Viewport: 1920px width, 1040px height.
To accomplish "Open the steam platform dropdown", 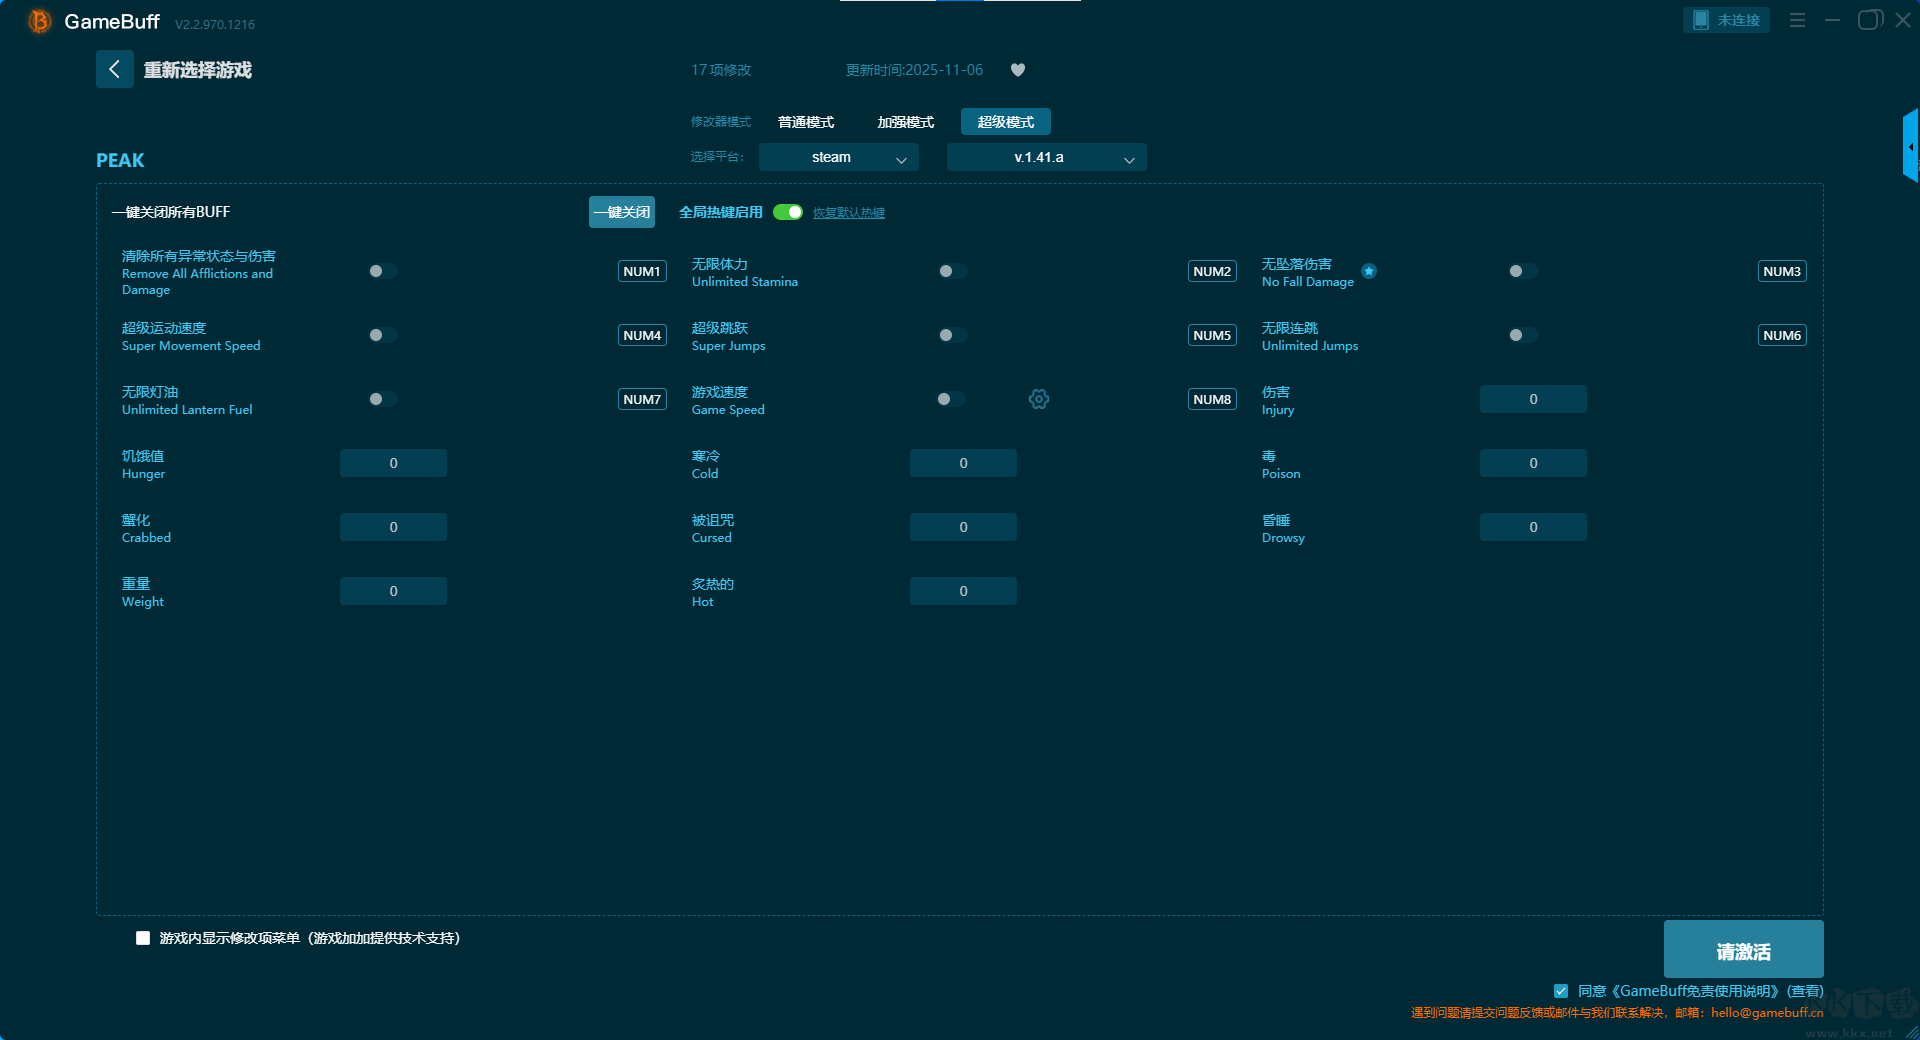I will tap(838, 157).
